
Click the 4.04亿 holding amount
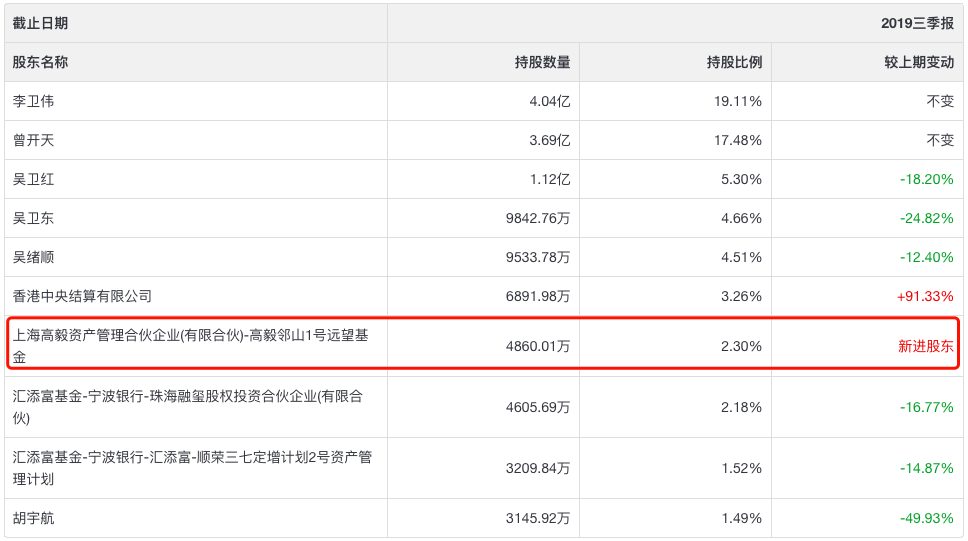[549, 101]
